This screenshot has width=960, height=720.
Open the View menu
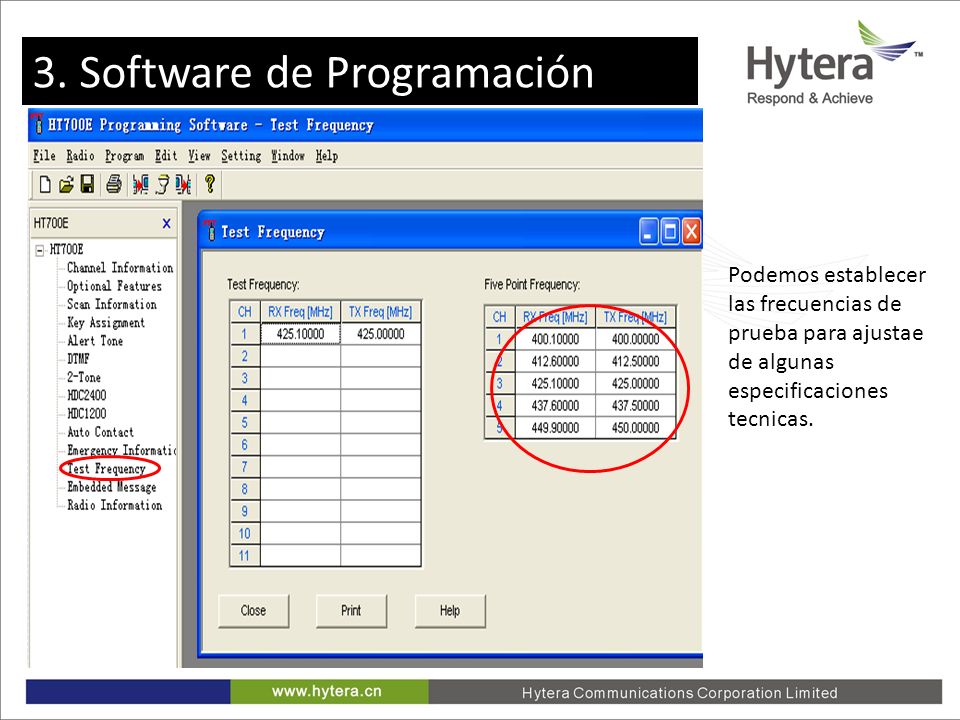tap(199, 156)
